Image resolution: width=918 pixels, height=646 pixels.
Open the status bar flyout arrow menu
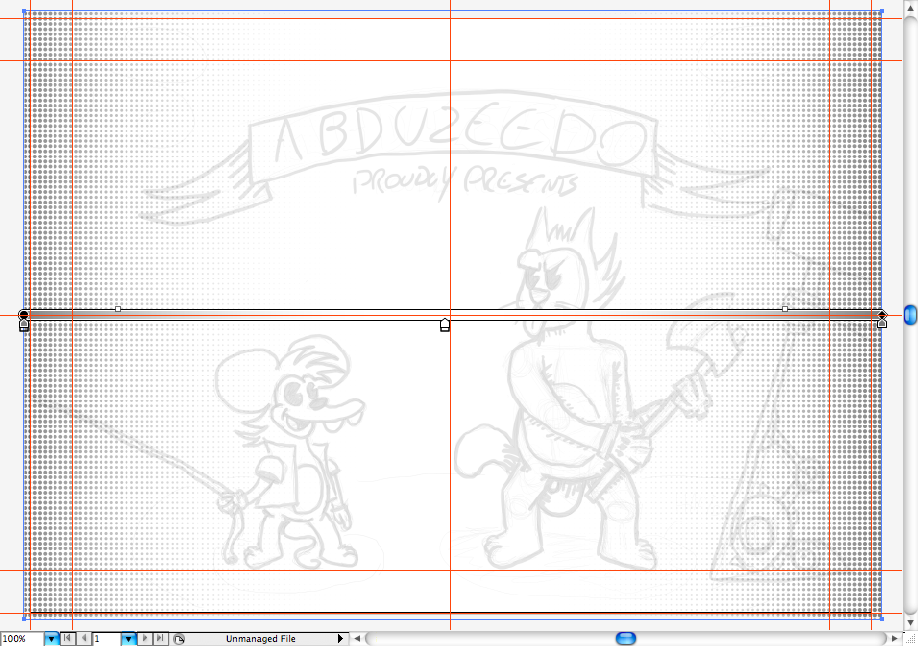340,639
